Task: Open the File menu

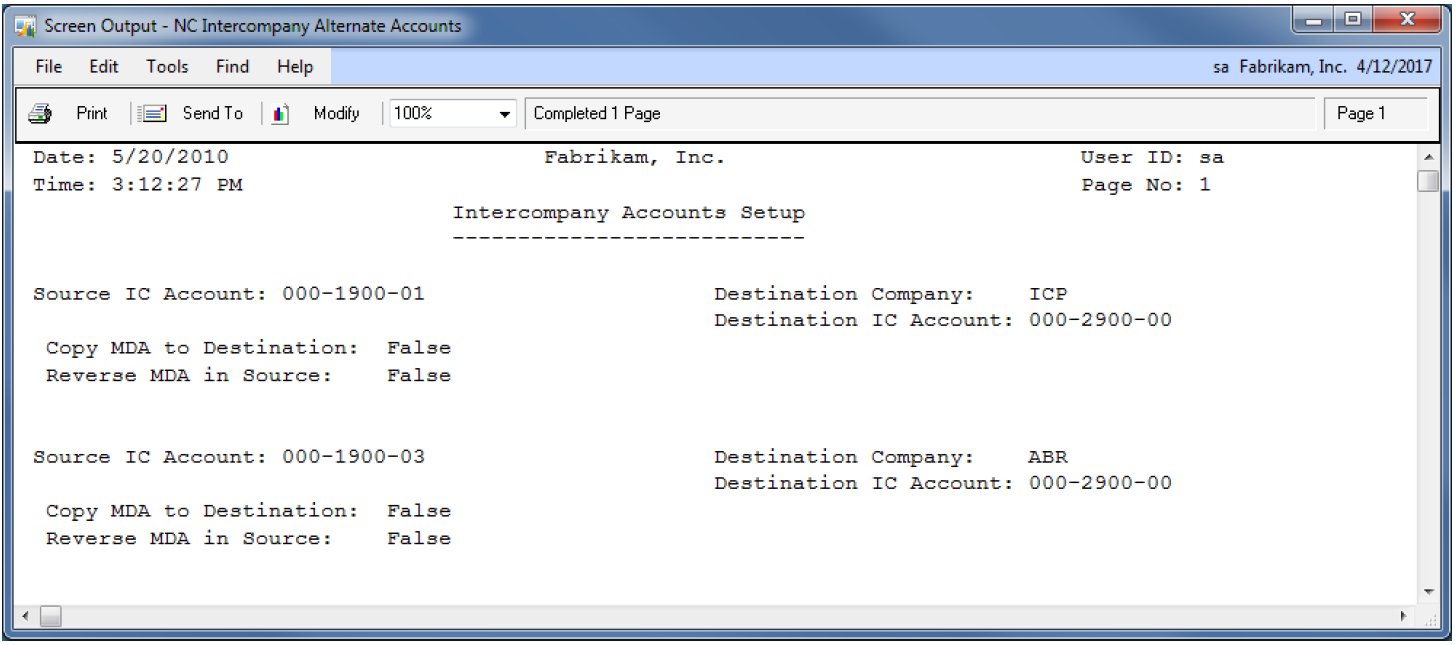Action: pyautogui.click(x=48, y=67)
